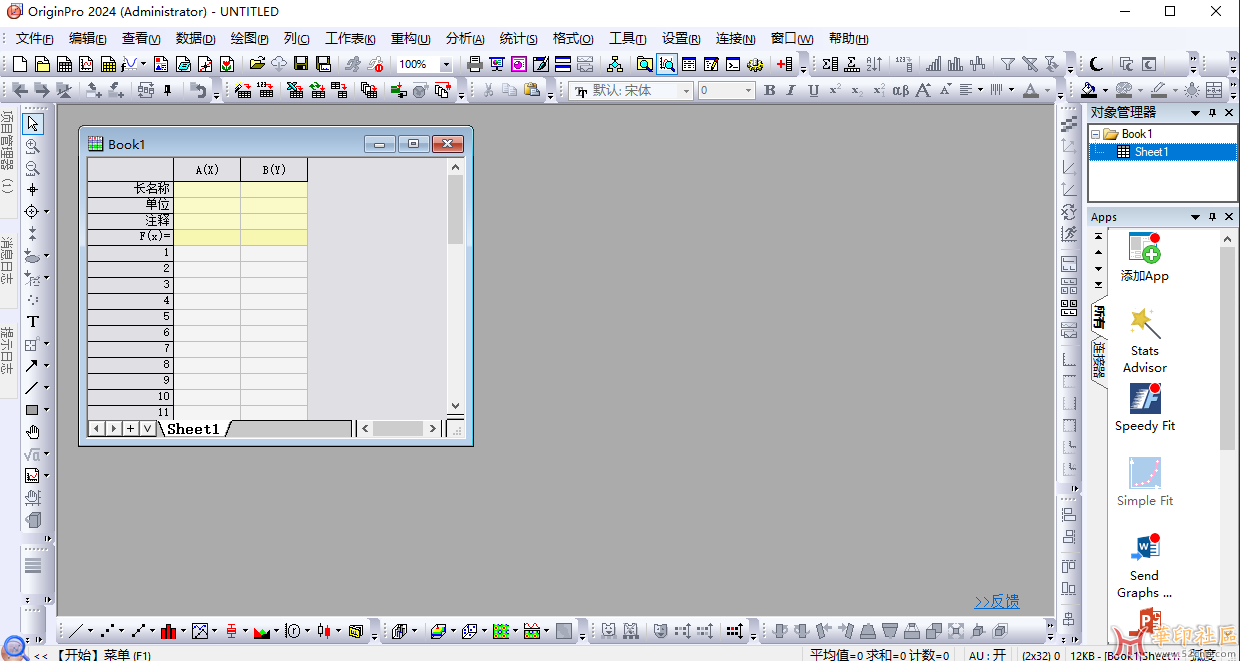Save the project with the floppy disk icon
The width and height of the screenshot is (1240, 661).
(x=301, y=64)
